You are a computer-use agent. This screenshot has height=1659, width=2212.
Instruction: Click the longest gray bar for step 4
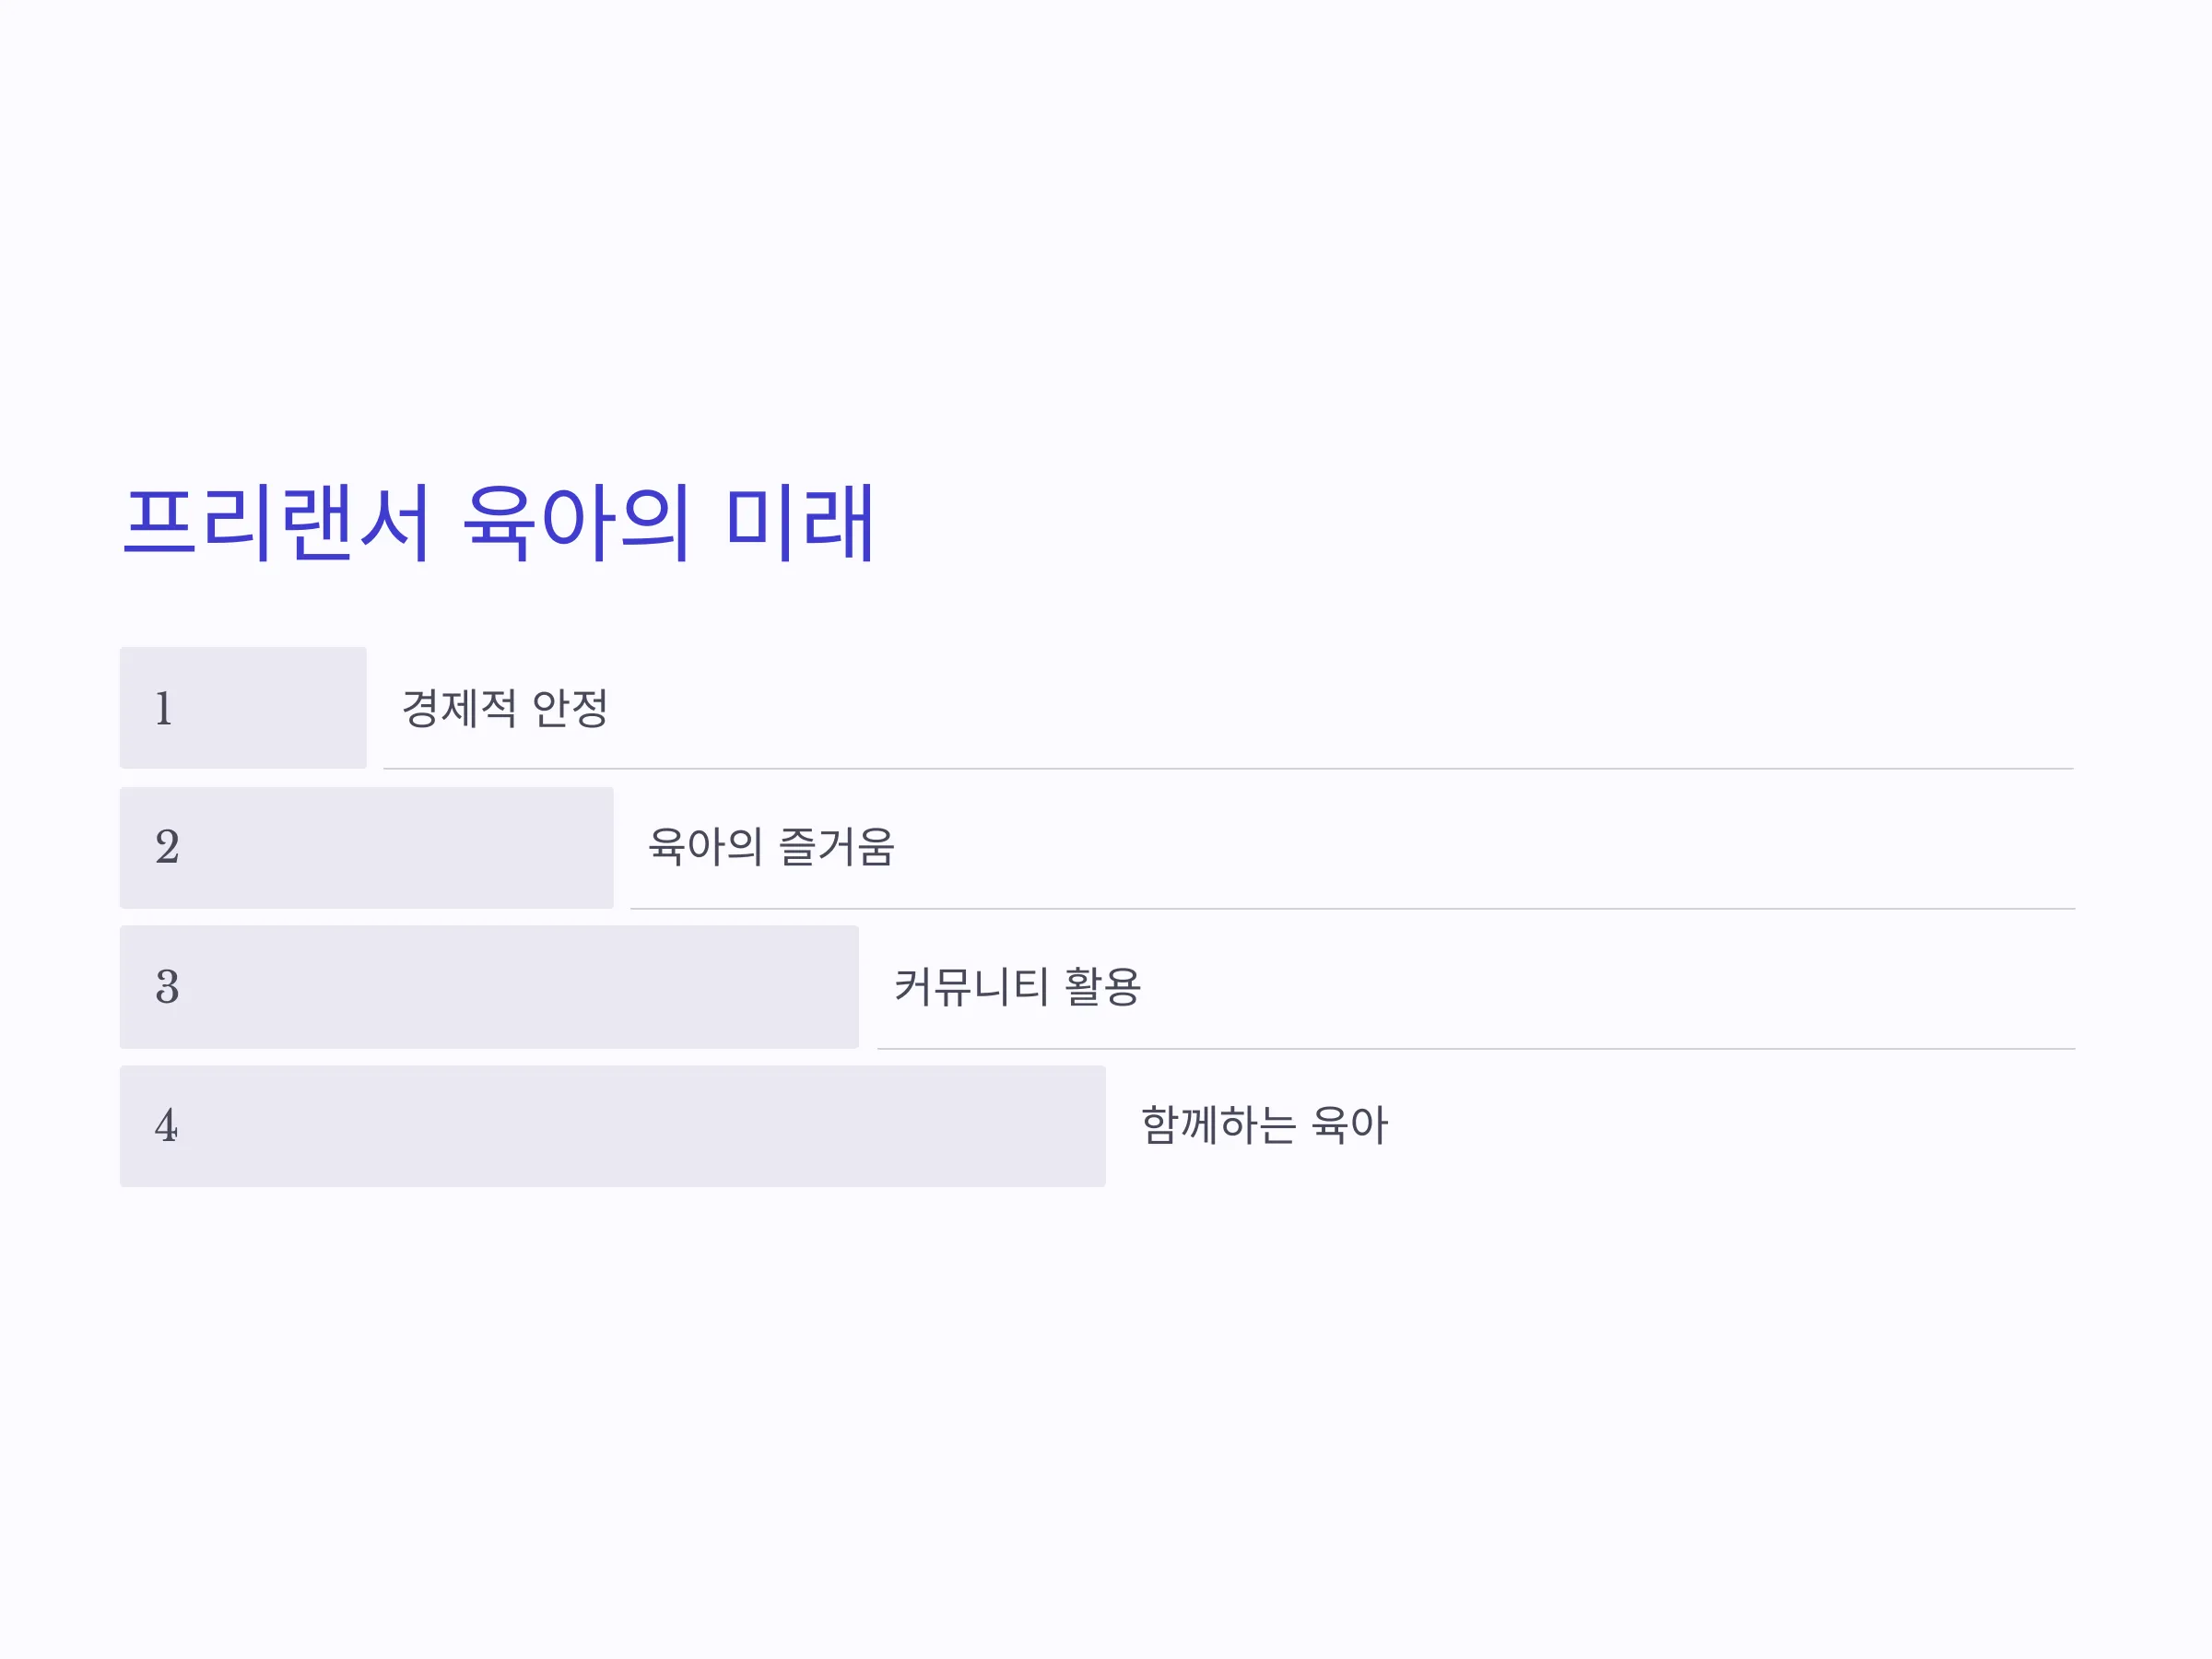(x=613, y=1126)
